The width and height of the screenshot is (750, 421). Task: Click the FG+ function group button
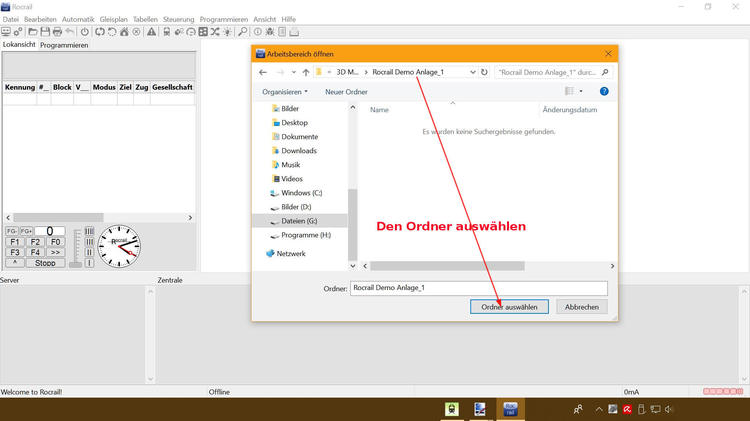(26, 231)
